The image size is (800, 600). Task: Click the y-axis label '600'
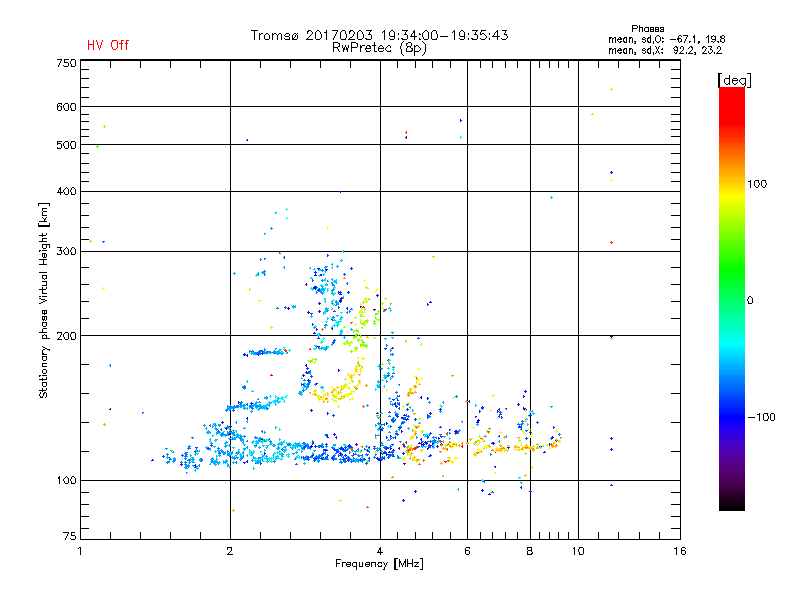coord(66,107)
